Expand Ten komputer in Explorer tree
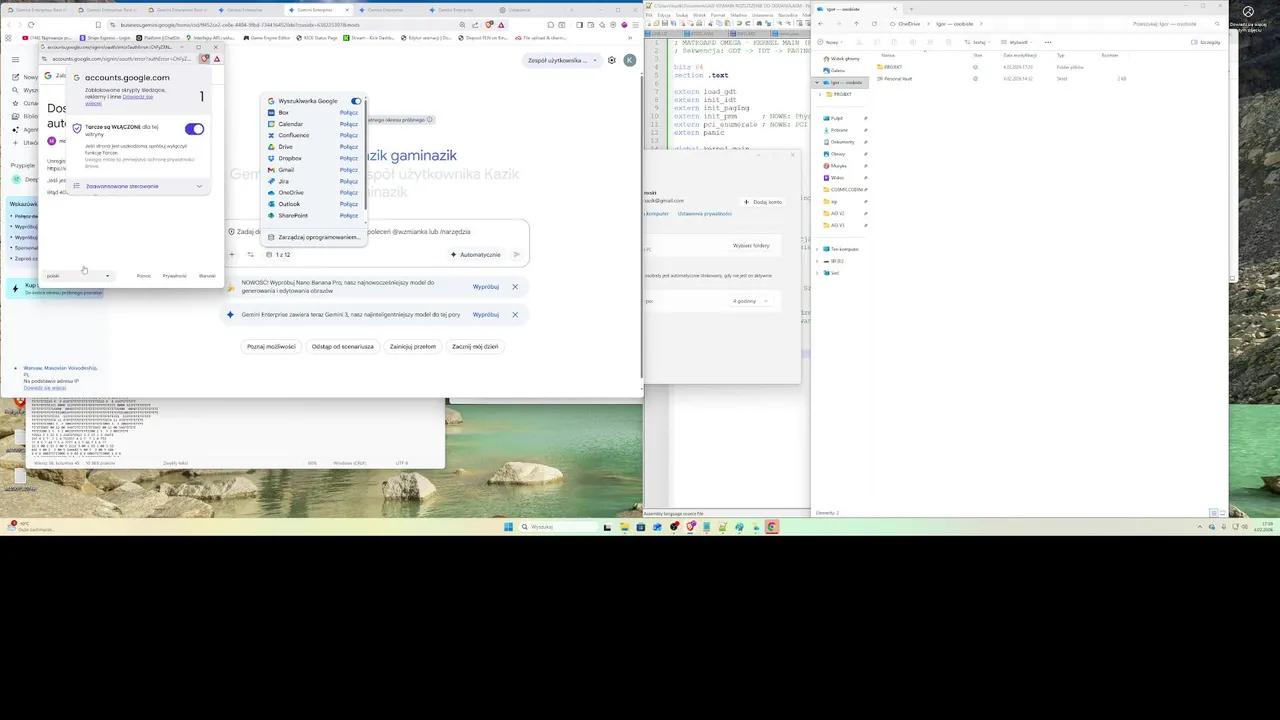The width and height of the screenshot is (1280, 720). pos(818,249)
